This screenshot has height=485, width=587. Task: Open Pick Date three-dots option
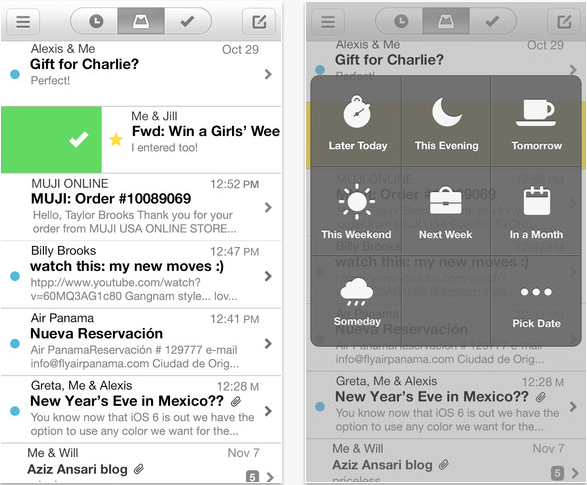coord(536,301)
